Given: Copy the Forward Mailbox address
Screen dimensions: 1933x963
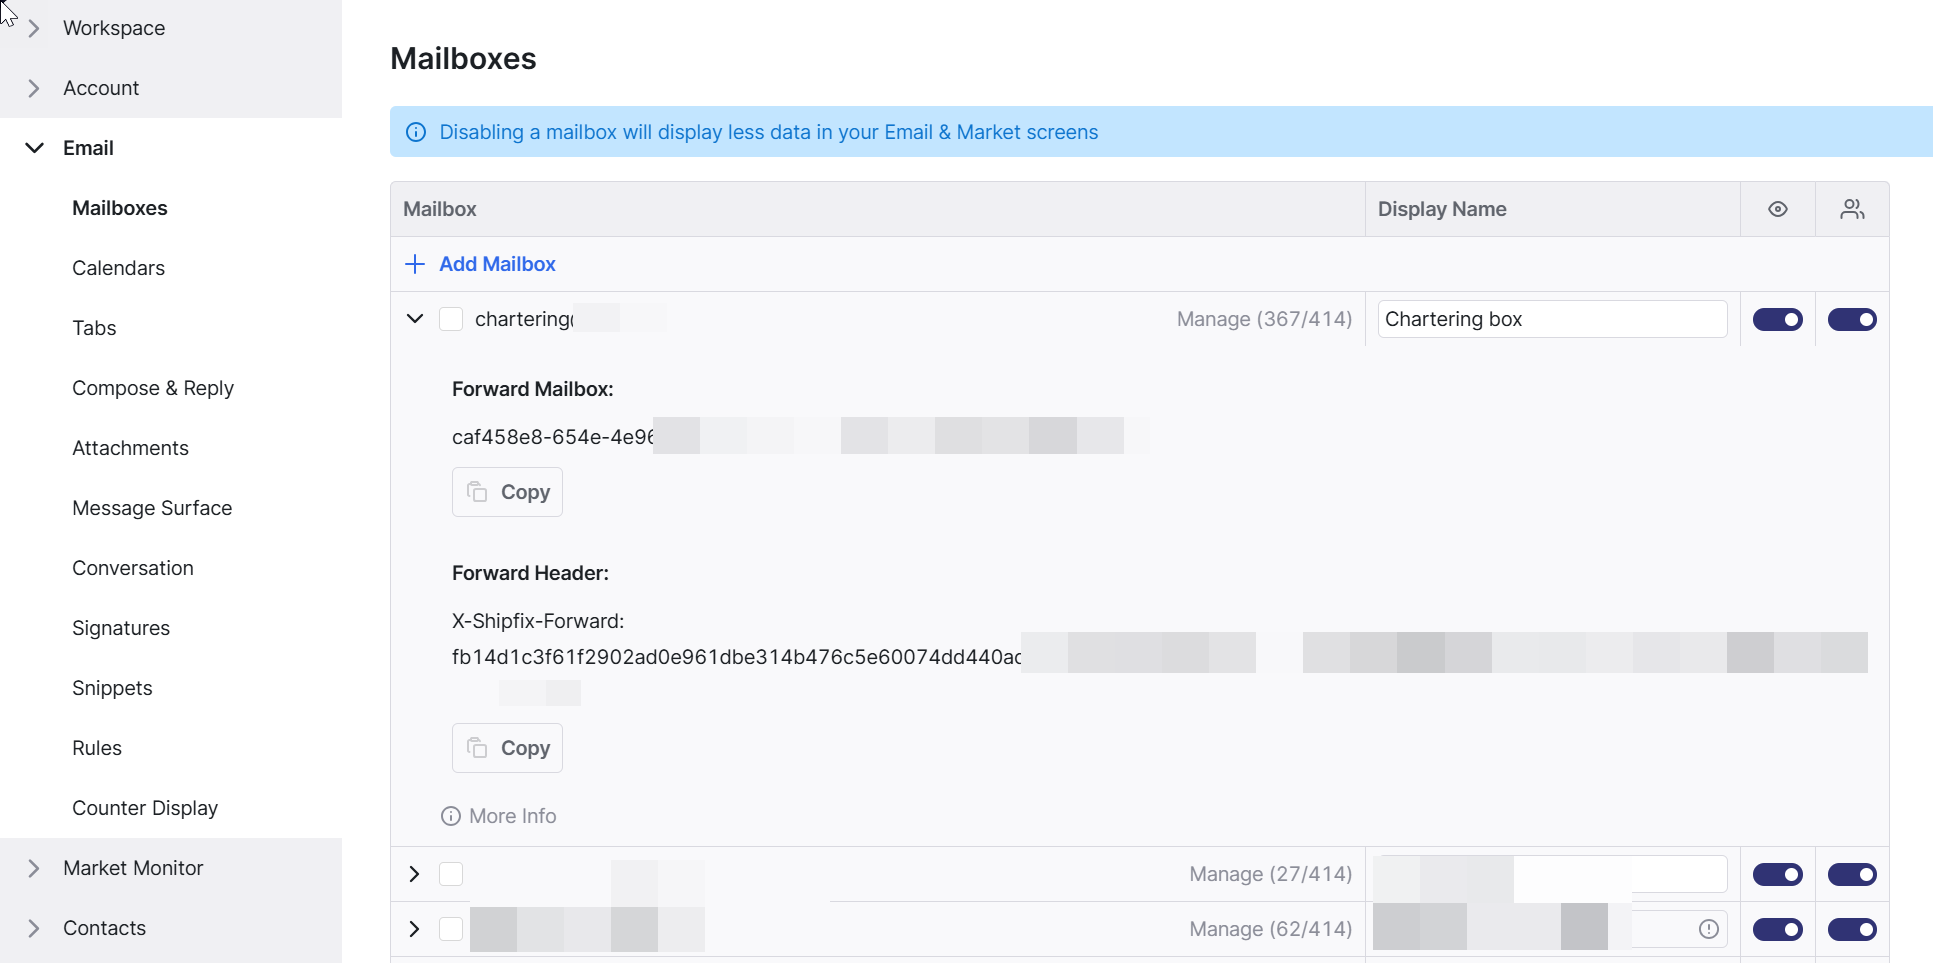Looking at the screenshot, I should [507, 492].
